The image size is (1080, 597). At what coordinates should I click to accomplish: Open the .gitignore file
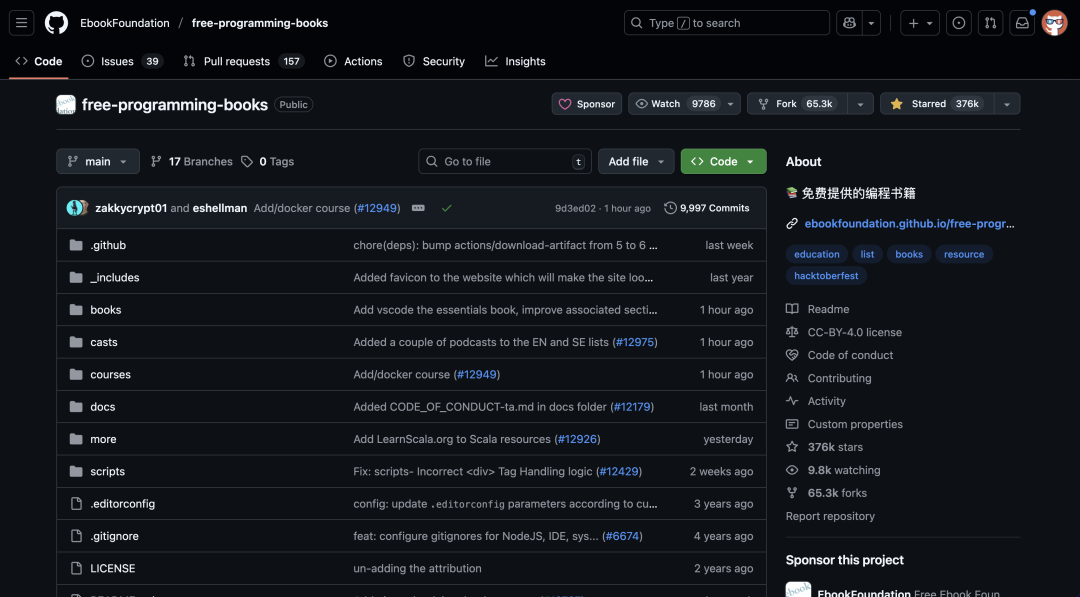tap(114, 536)
